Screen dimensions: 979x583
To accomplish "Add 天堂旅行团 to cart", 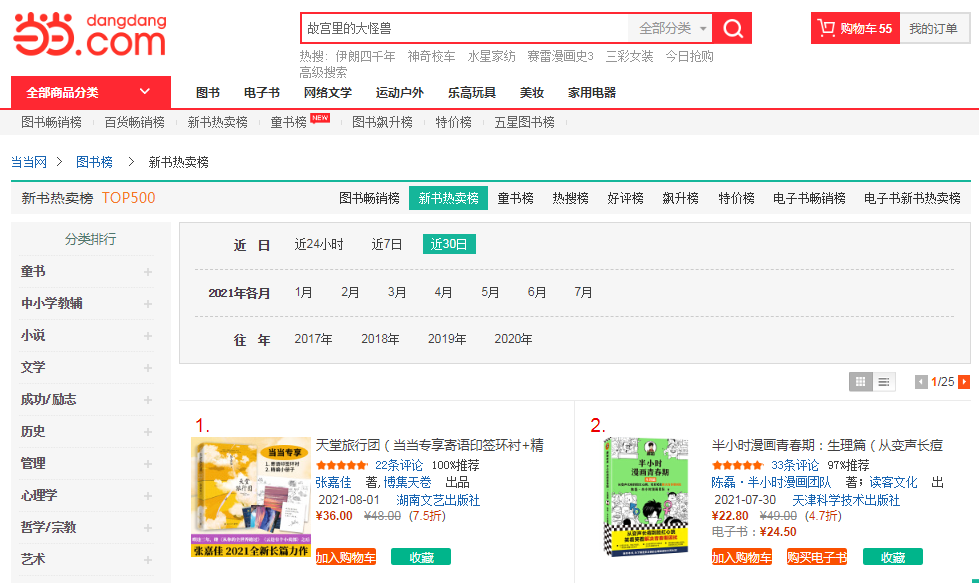I will [x=346, y=557].
